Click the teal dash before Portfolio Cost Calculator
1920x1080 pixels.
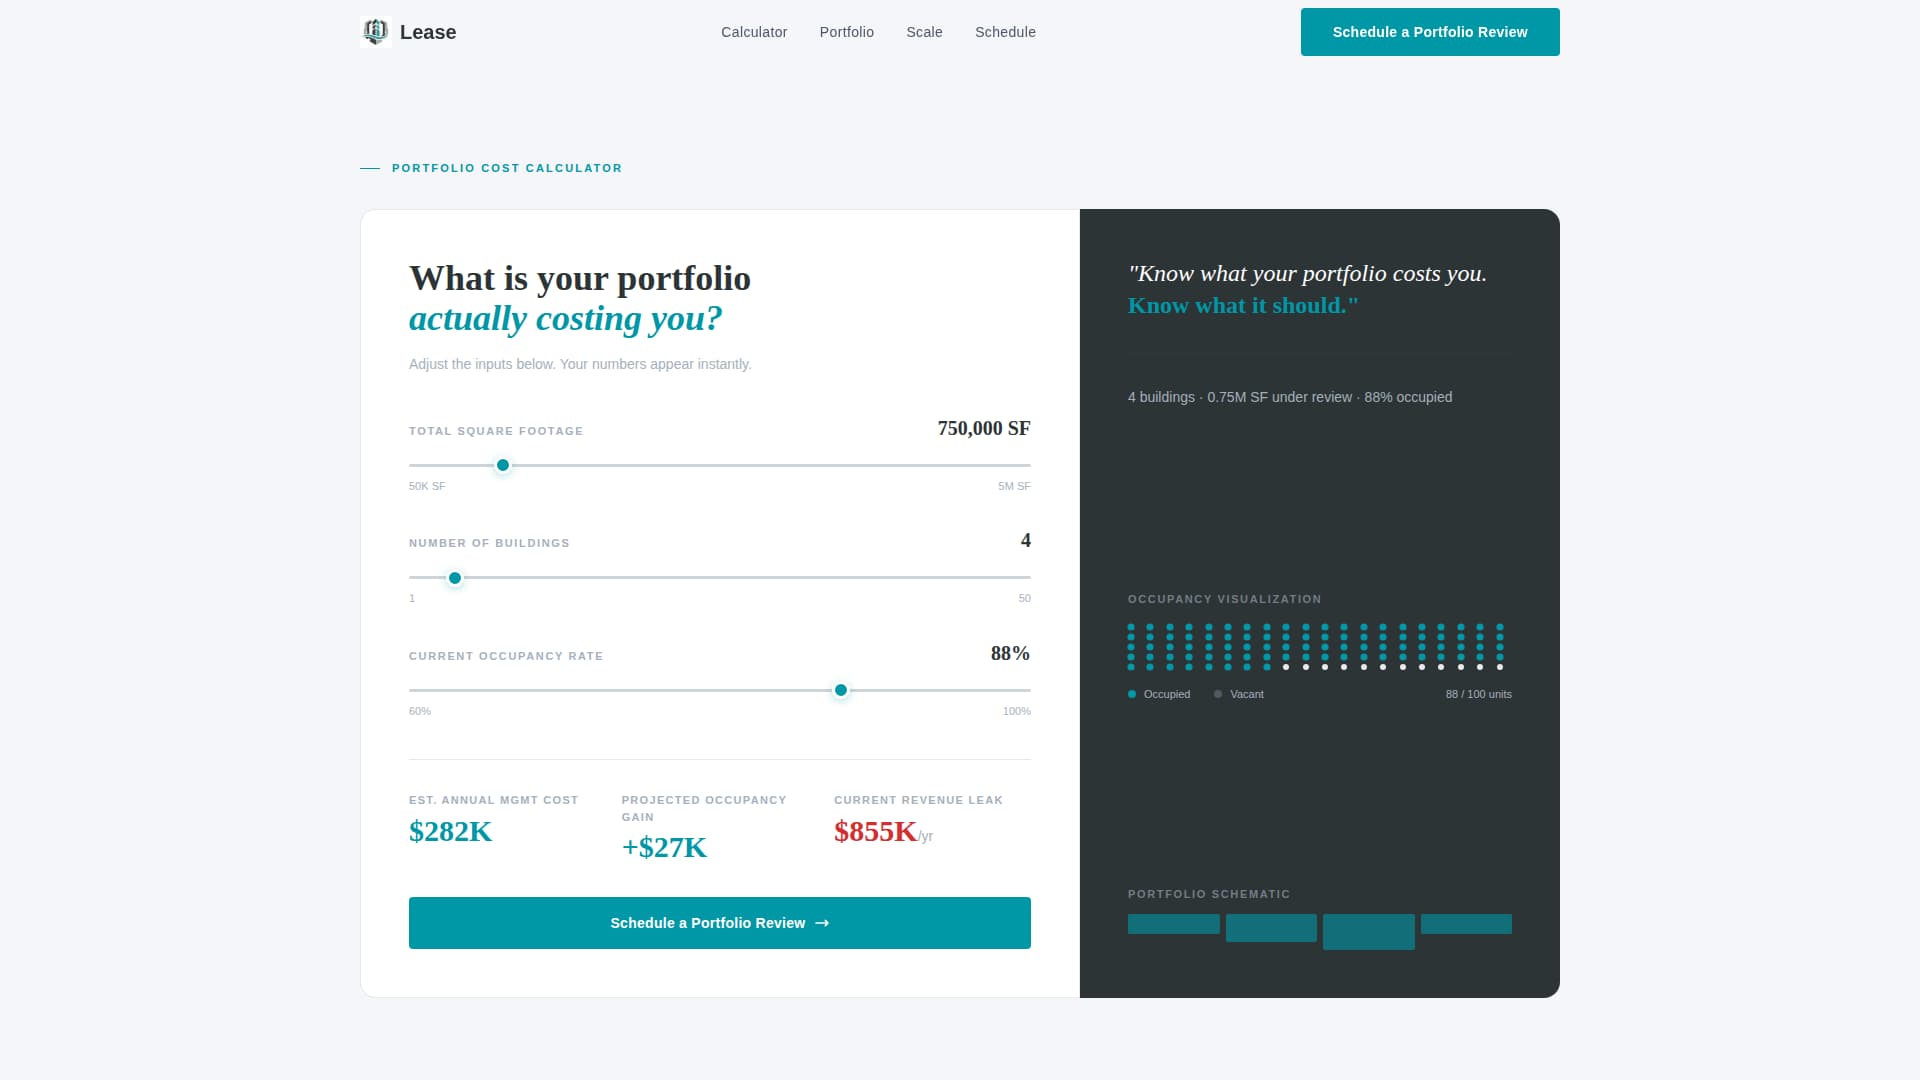tap(370, 168)
